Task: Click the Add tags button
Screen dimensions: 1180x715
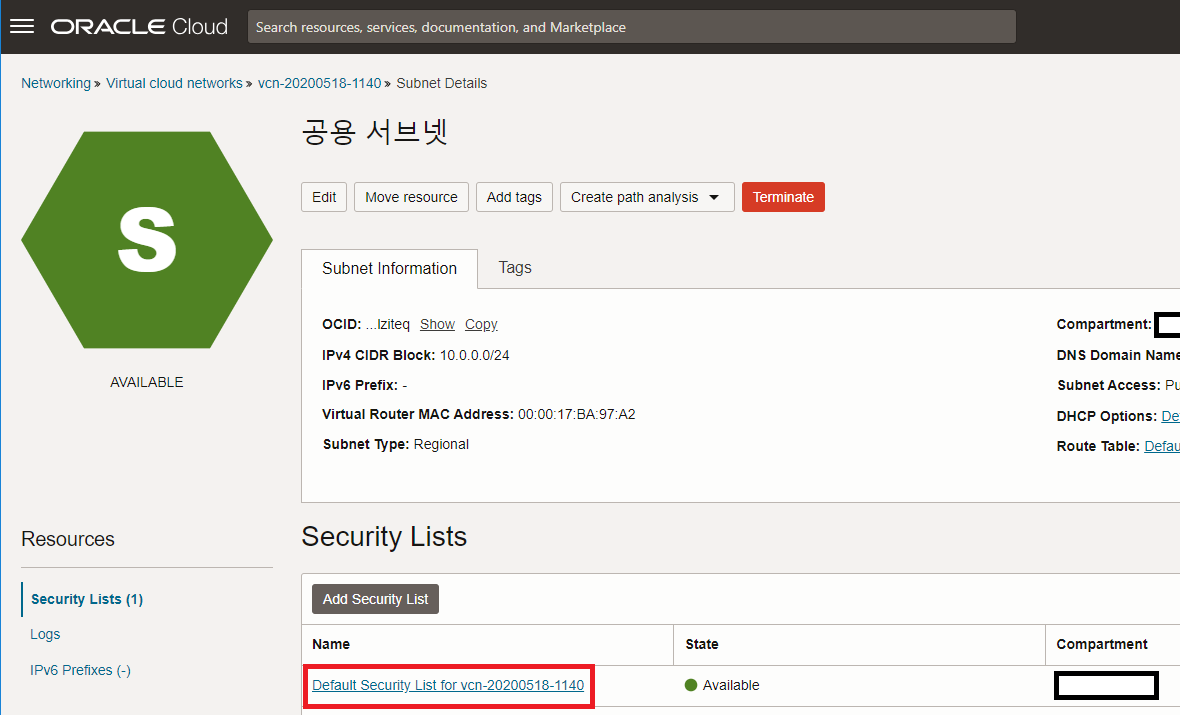Action: [514, 196]
